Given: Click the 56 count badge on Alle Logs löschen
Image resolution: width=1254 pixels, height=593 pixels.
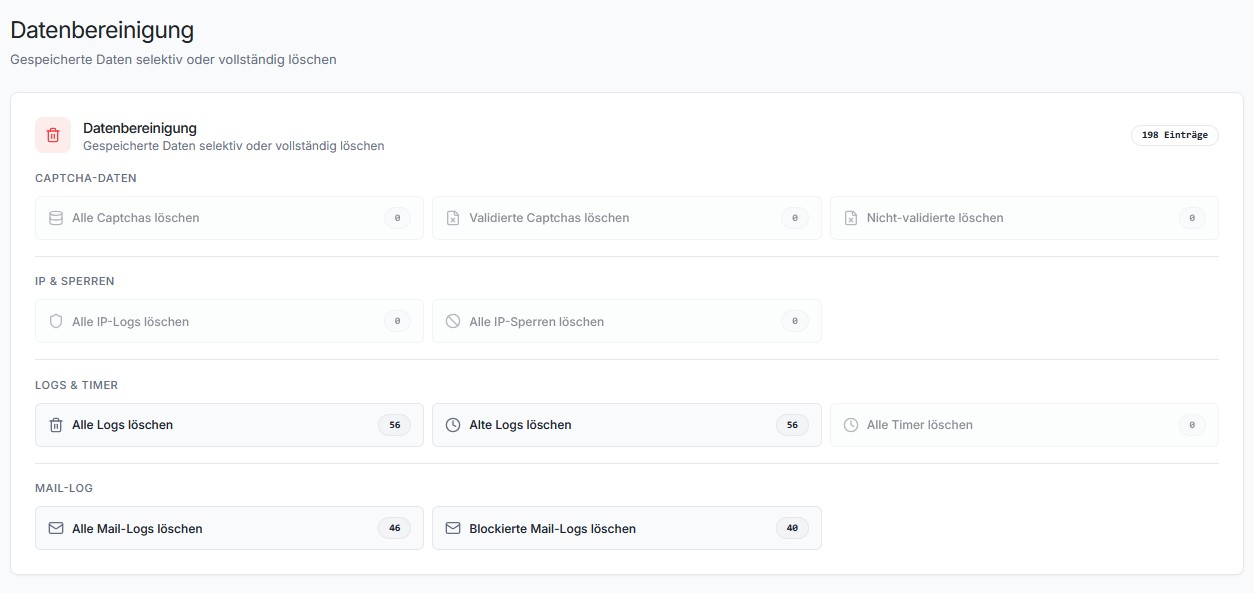Looking at the screenshot, I should point(395,424).
